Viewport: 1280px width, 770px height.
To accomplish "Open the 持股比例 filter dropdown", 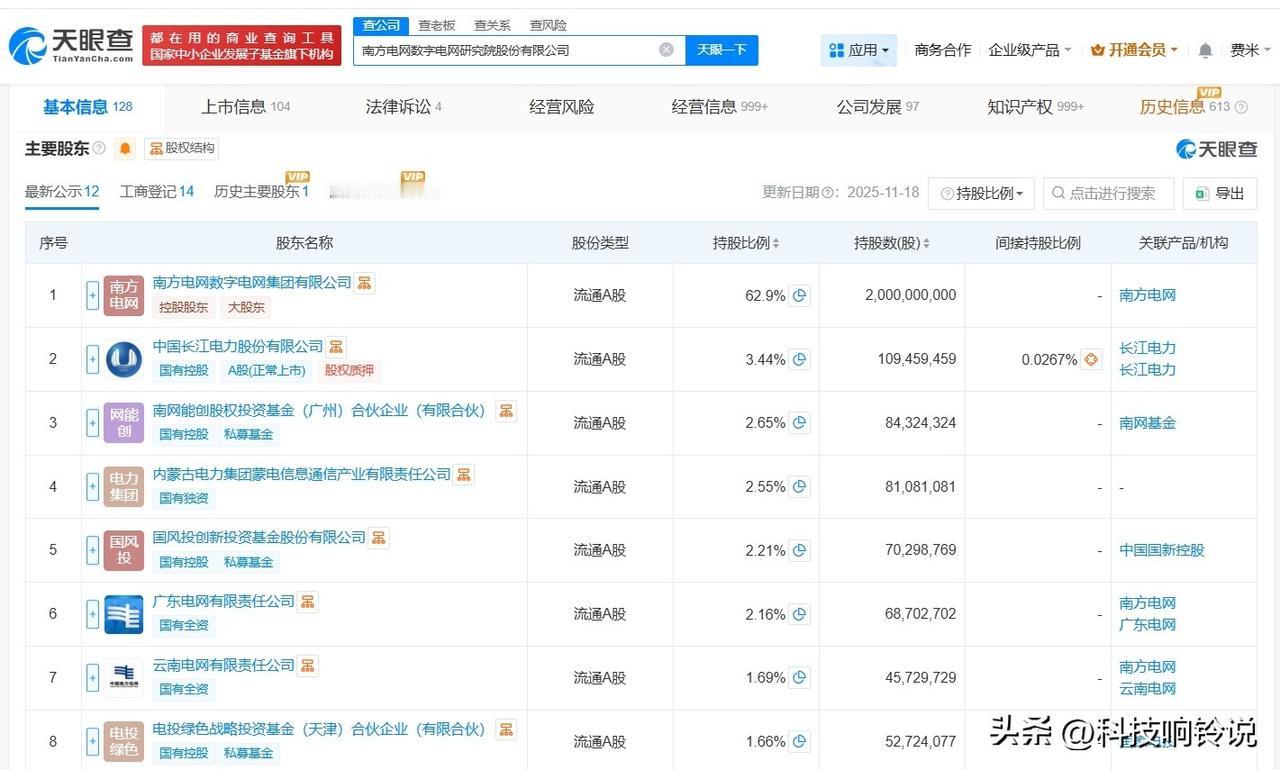I will pyautogui.click(x=981, y=193).
